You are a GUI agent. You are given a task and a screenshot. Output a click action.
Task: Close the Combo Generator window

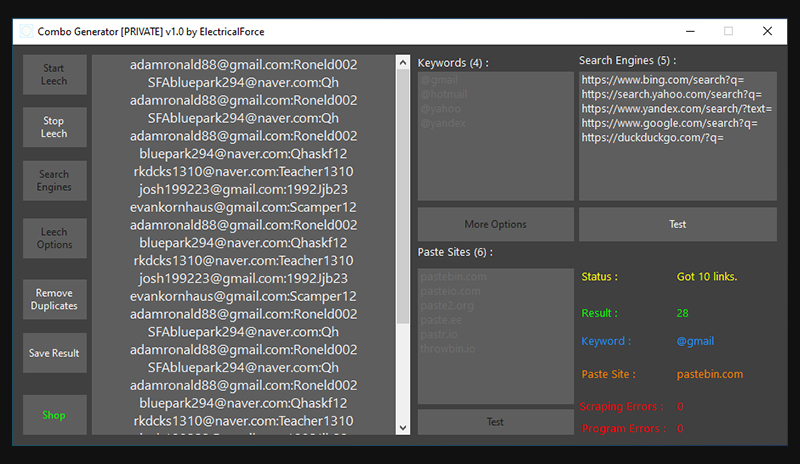(767, 31)
